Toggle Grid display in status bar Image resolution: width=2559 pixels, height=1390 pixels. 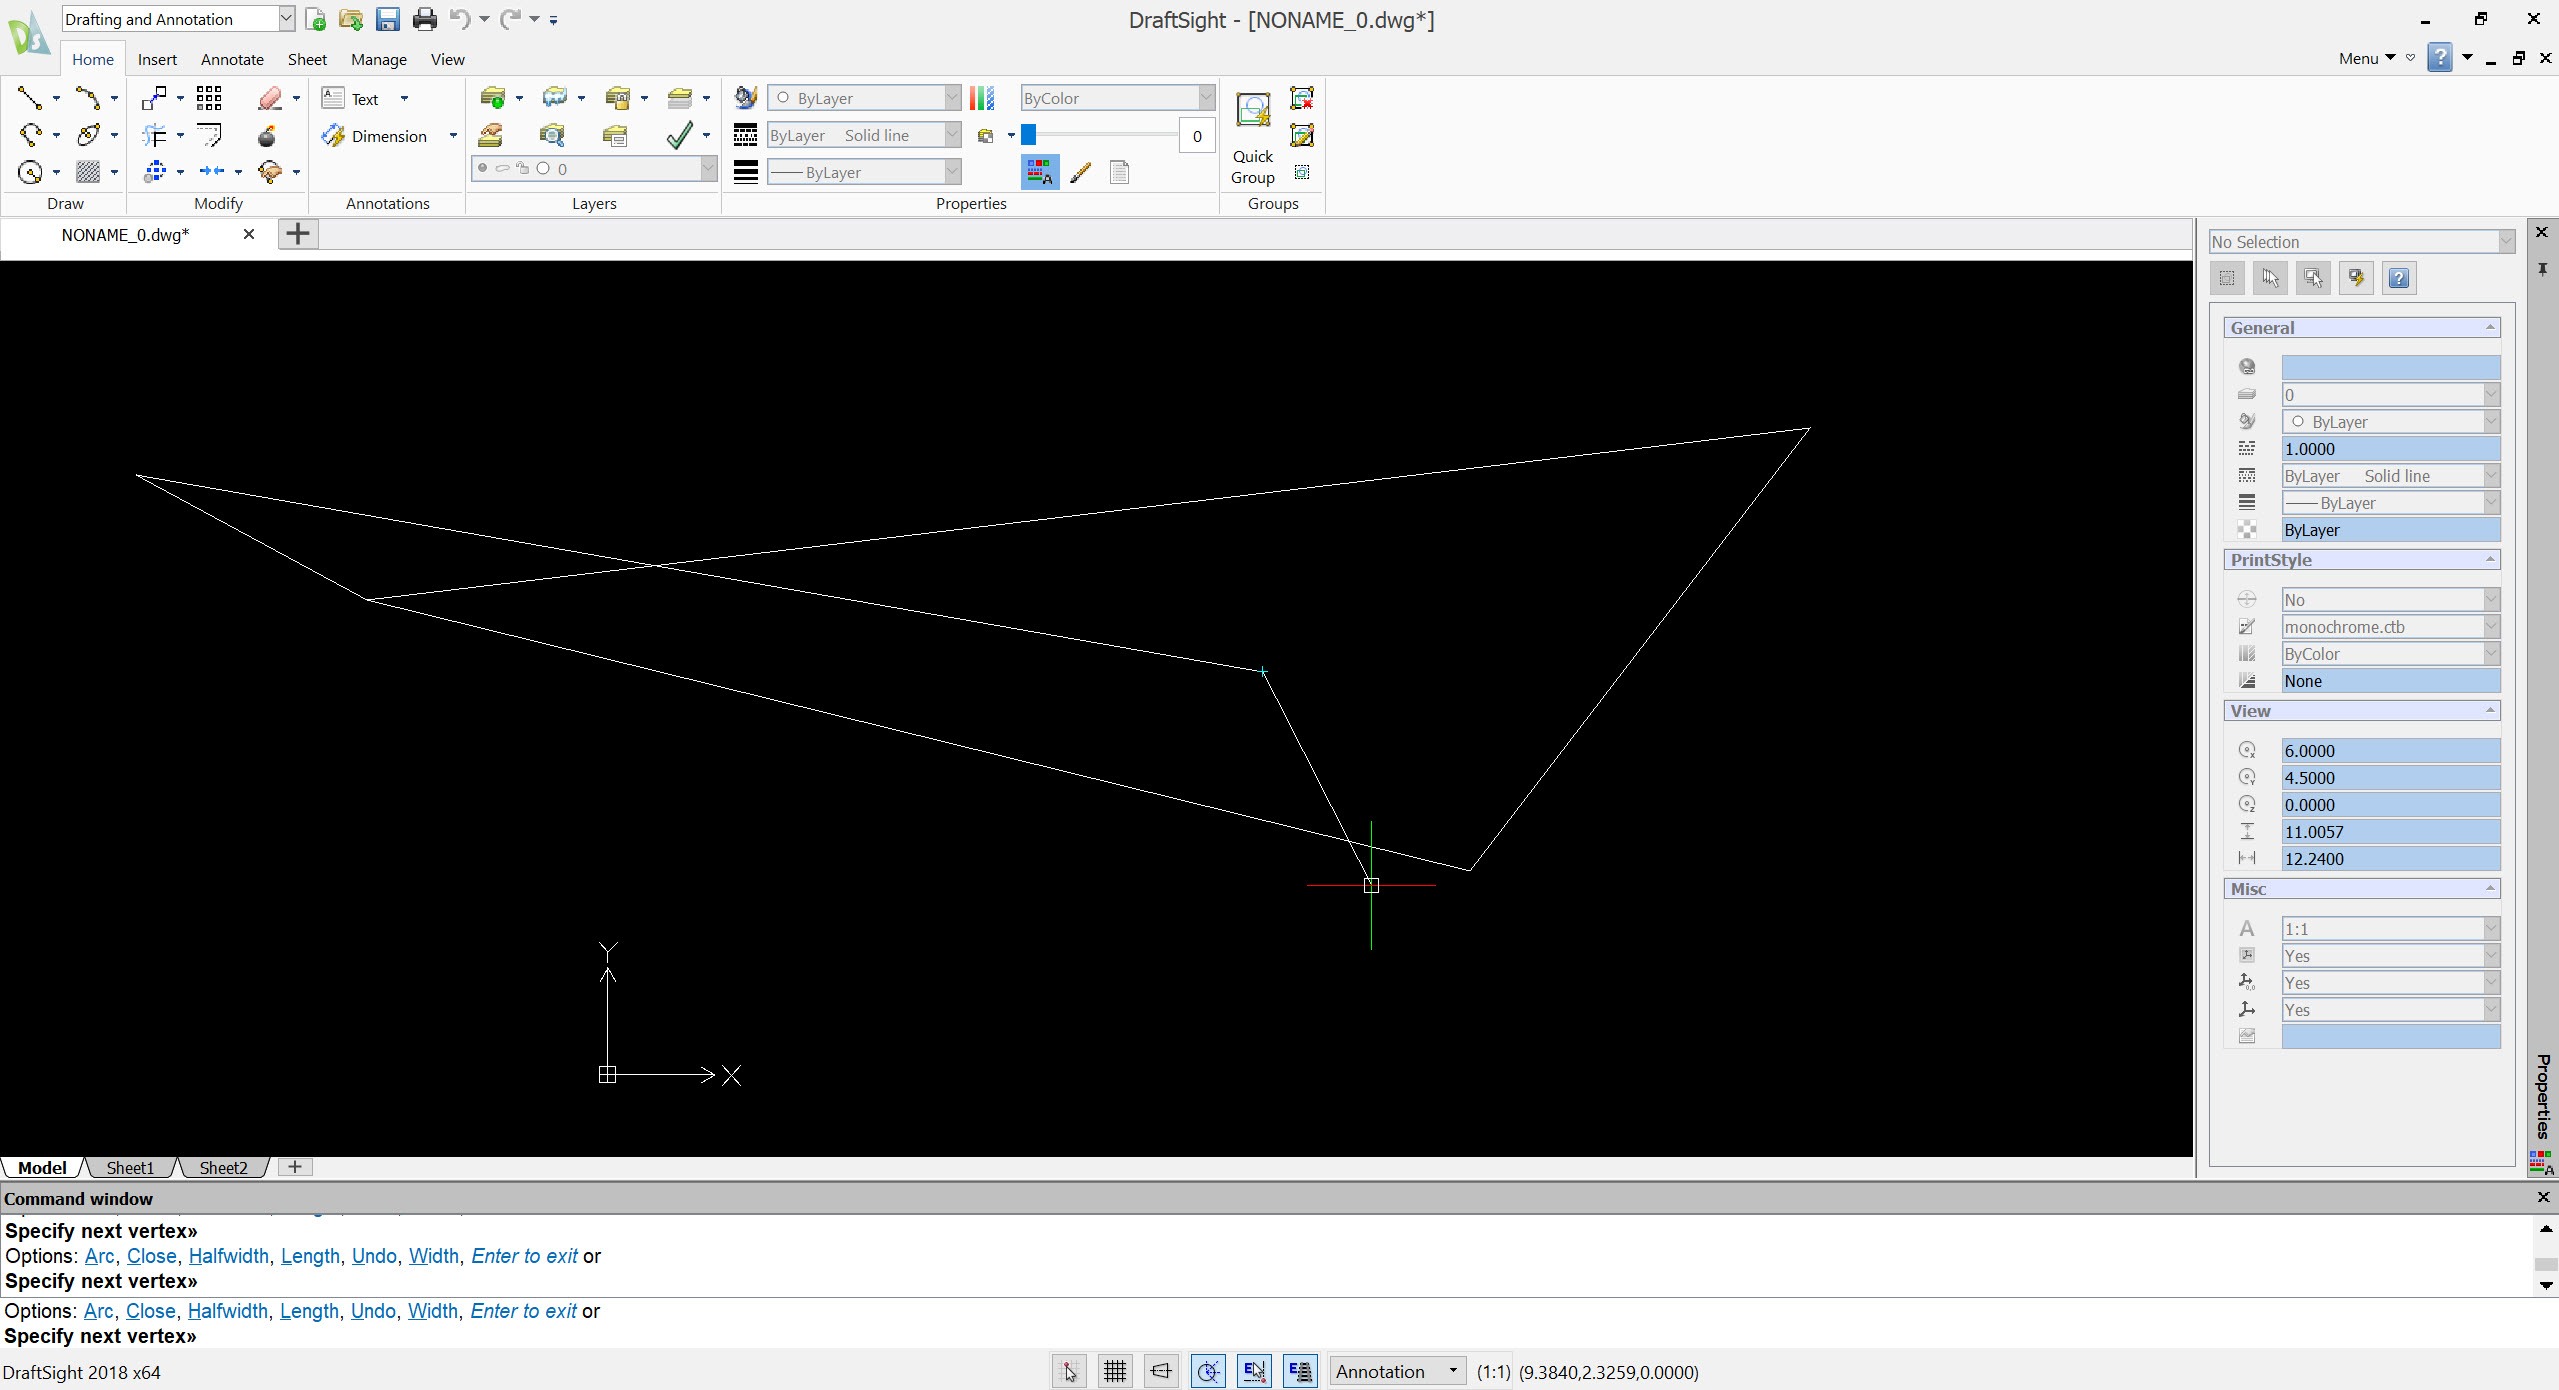click(x=1115, y=1371)
